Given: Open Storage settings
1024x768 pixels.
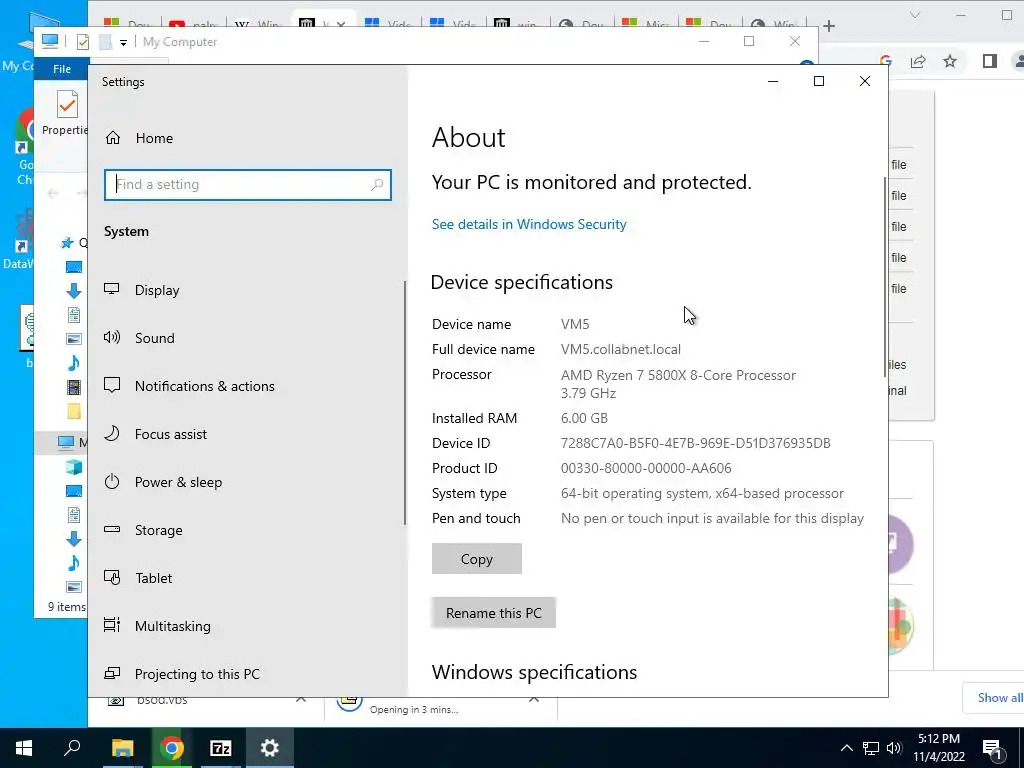Looking at the screenshot, I should click(x=143, y=530).
